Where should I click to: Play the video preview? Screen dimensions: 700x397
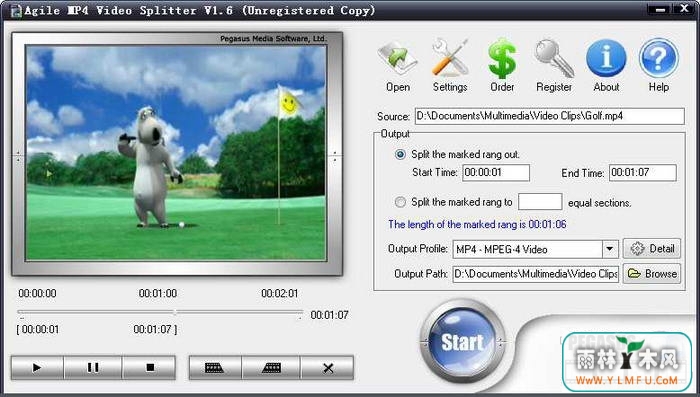(x=38, y=368)
